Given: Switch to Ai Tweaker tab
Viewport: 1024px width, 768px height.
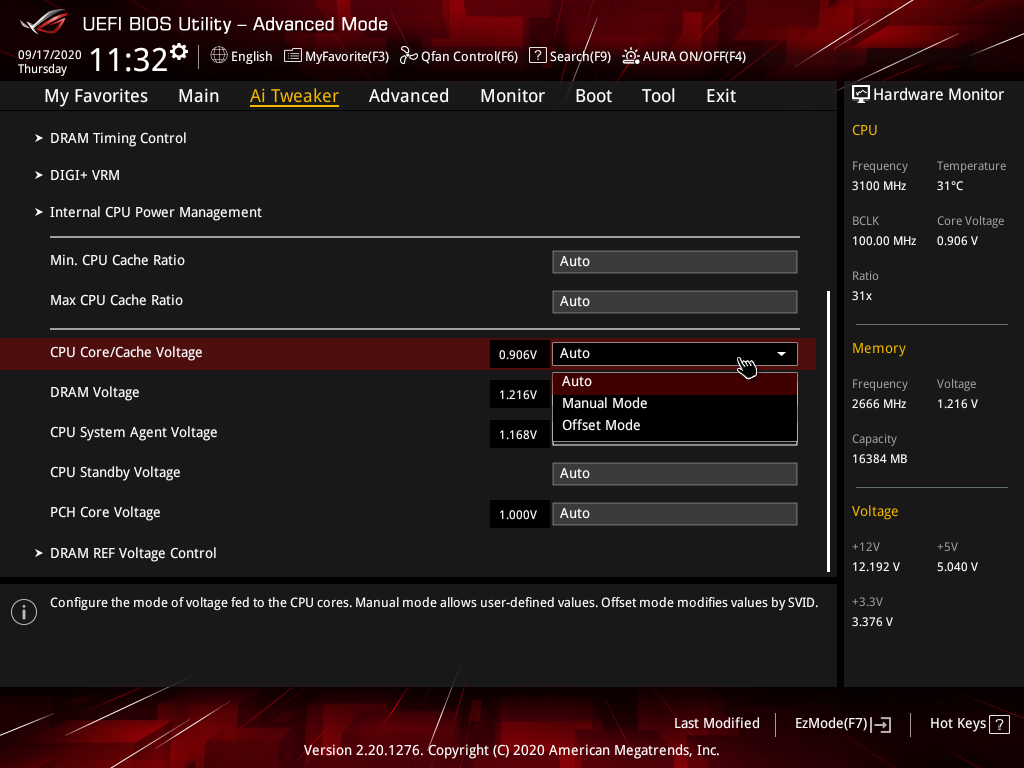Looking at the screenshot, I should [294, 96].
